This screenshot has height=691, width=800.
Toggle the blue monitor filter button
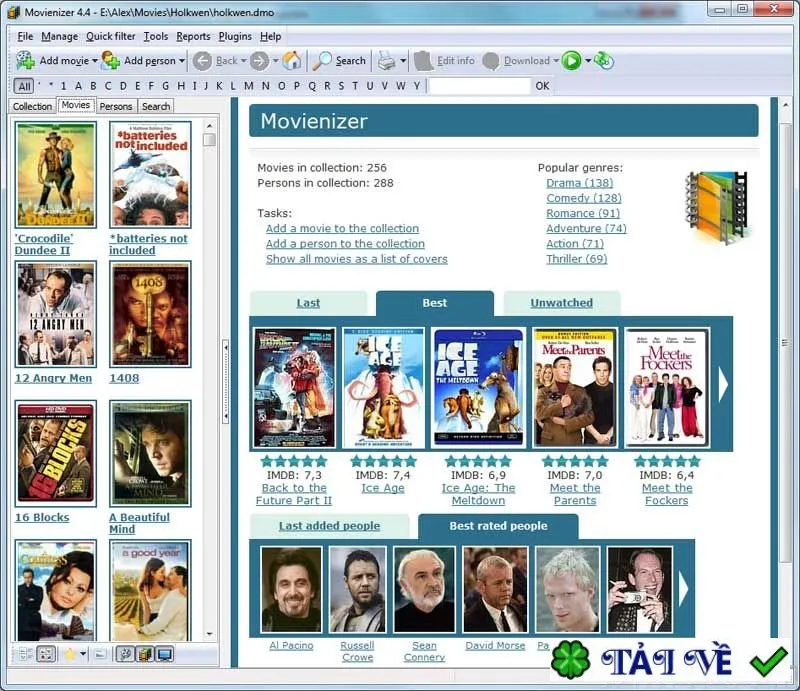(165, 654)
